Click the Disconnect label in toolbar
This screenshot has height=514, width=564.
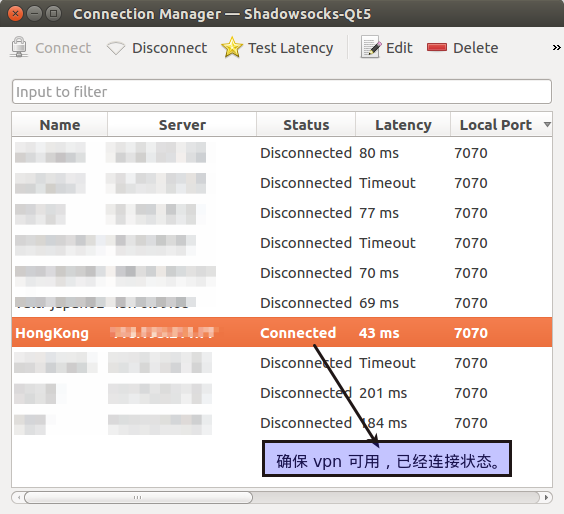(169, 48)
